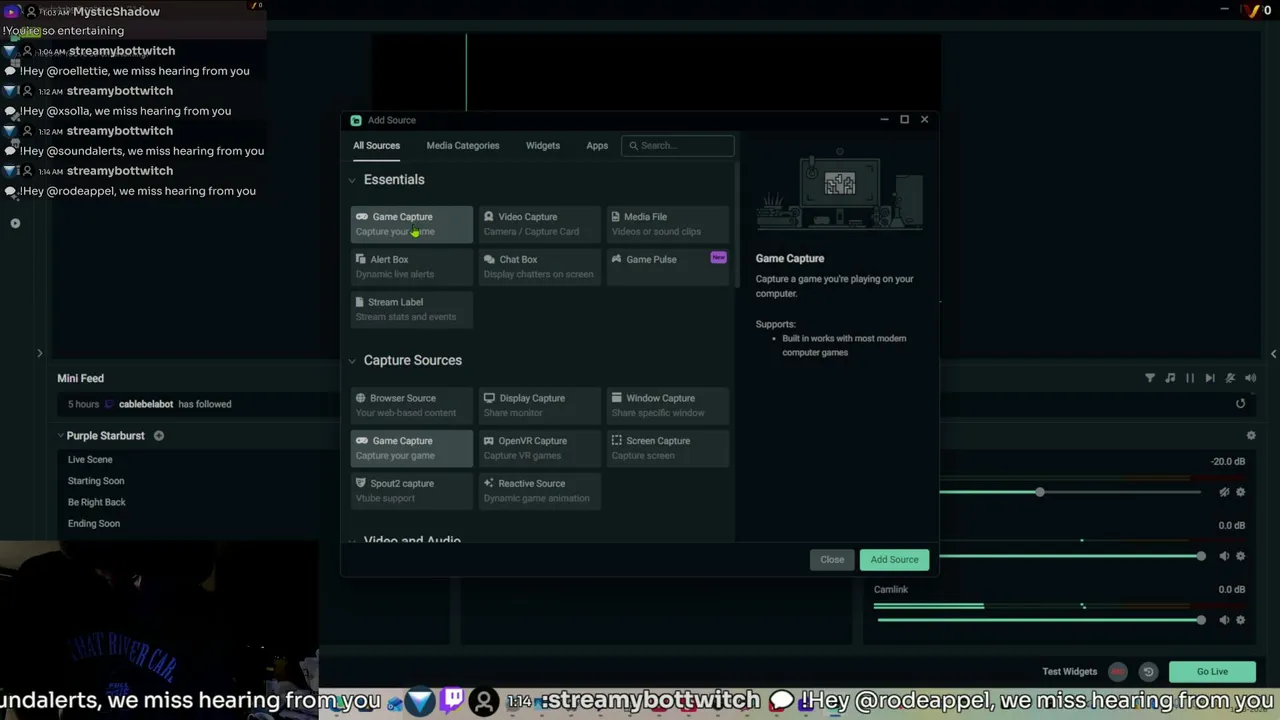Viewport: 1280px width, 720px height.
Task: Select Game Capture under Capture Sources
Action: (x=411, y=448)
